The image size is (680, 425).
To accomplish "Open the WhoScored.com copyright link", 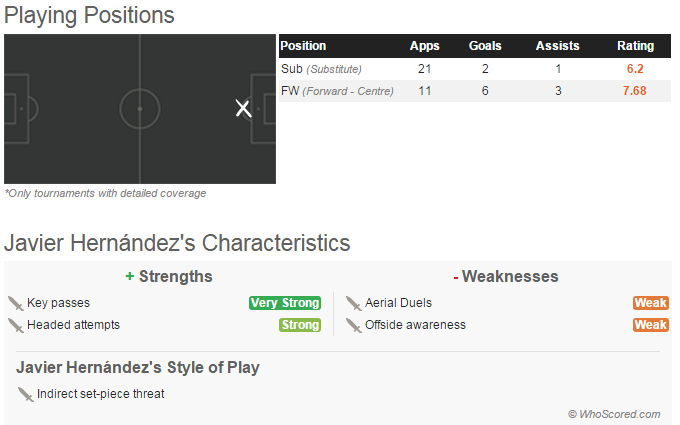I will click(614, 414).
